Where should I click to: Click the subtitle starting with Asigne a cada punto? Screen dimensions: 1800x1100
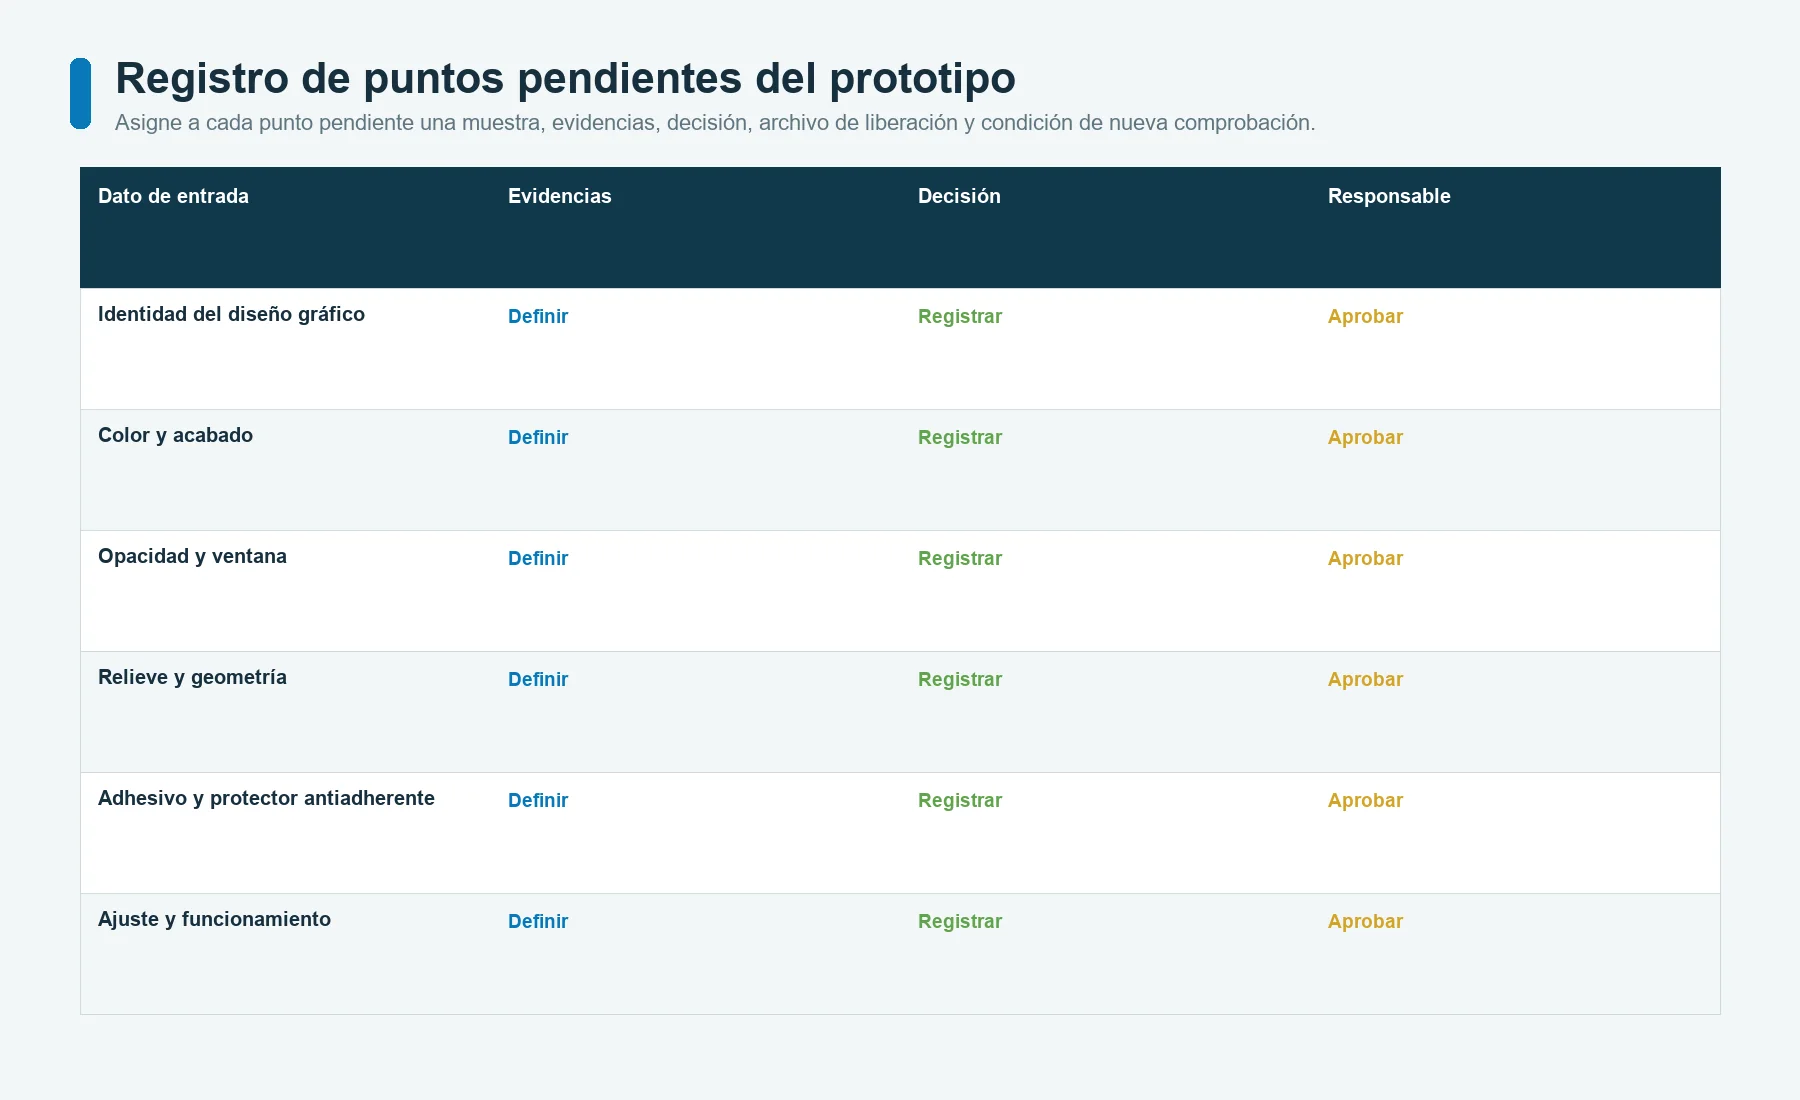[715, 123]
